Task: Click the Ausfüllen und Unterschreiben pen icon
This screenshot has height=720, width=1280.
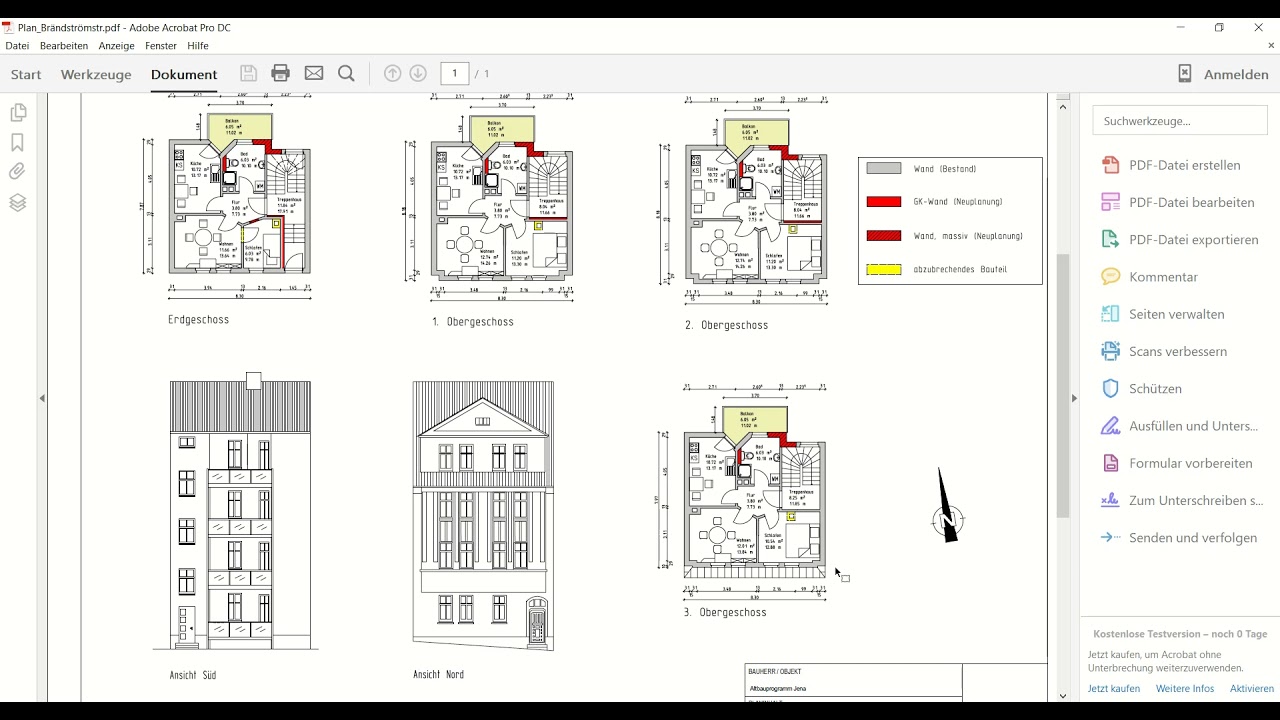Action: (1110, 426)
